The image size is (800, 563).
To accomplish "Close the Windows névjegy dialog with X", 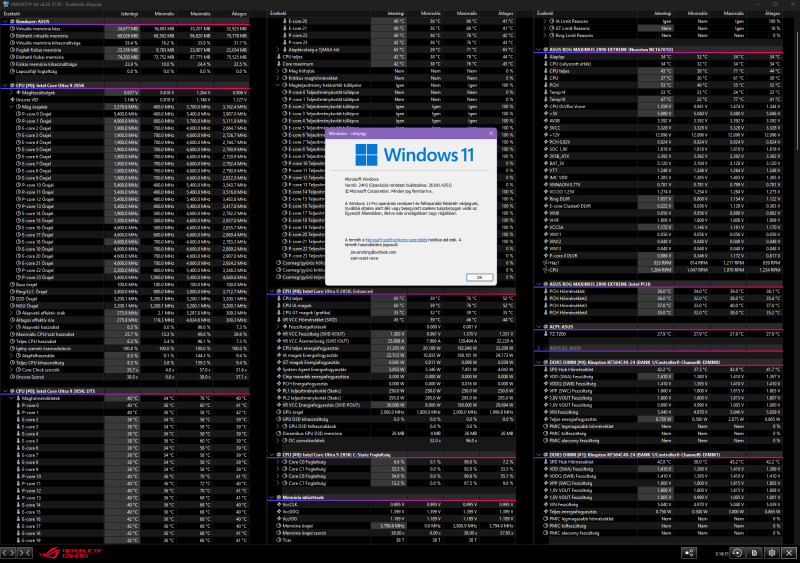I will pyautogui.click(x=491, y=133).
